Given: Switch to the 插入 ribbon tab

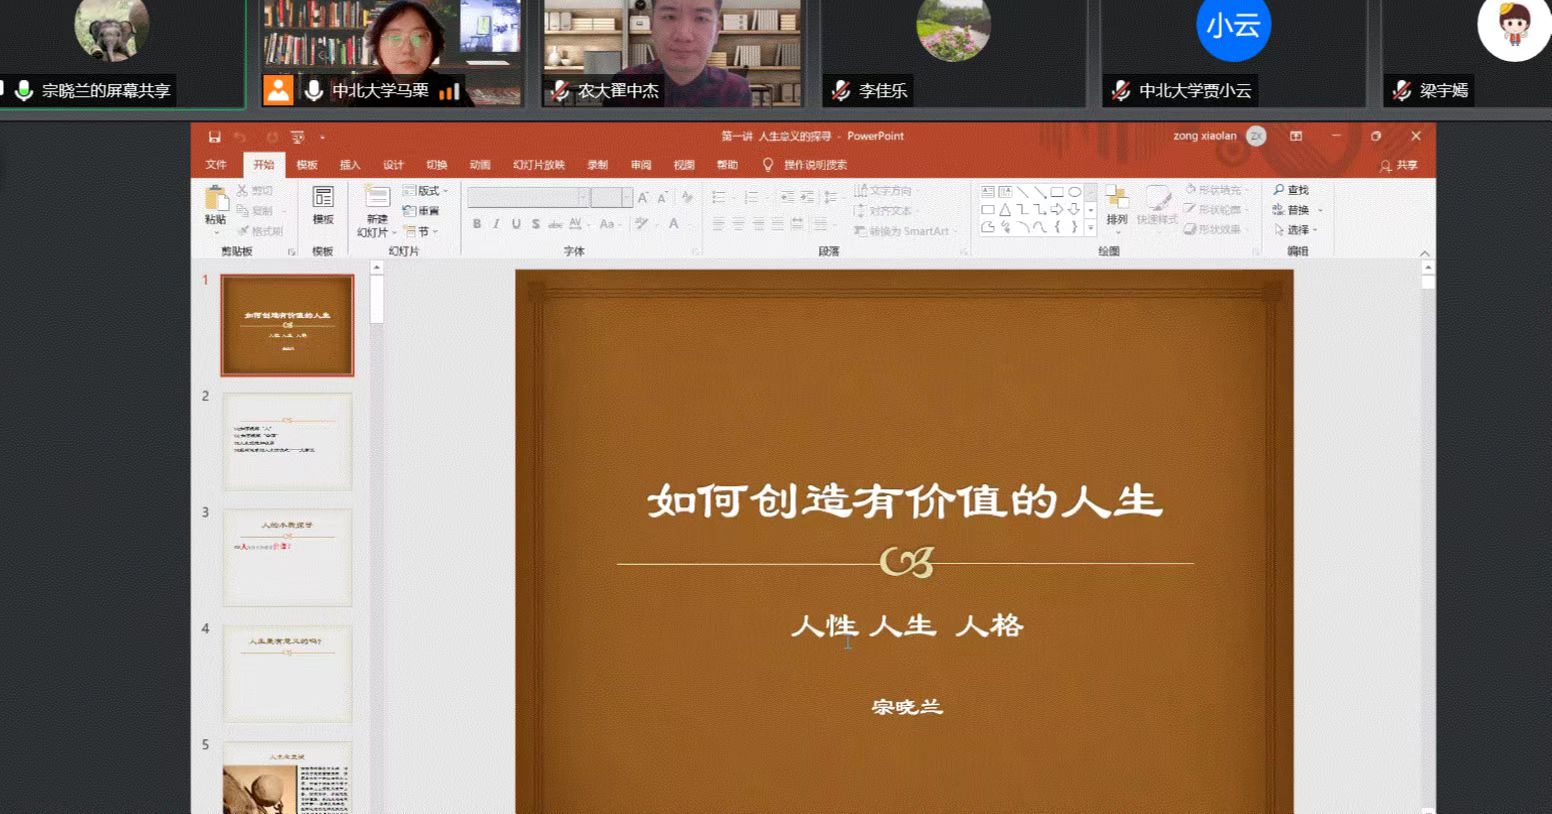Looking at the screenshot, I should (x=350, y=165).
